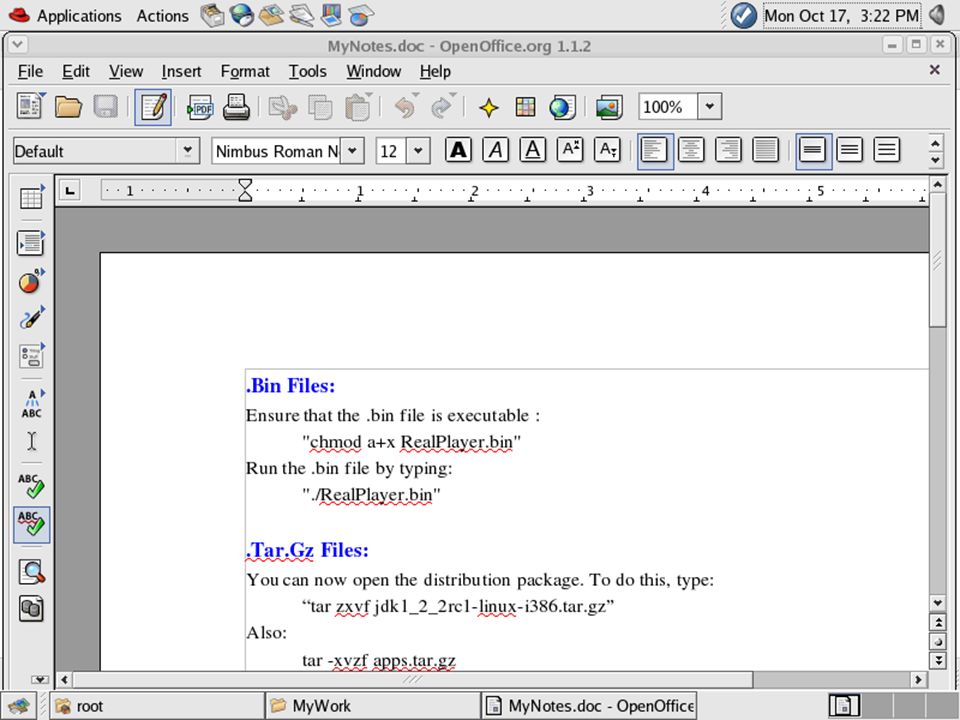Open the Hyperlink dialog globe icon
Viewport: 960px width, 720px height.
pyautogui.click(x=561, y=107)
